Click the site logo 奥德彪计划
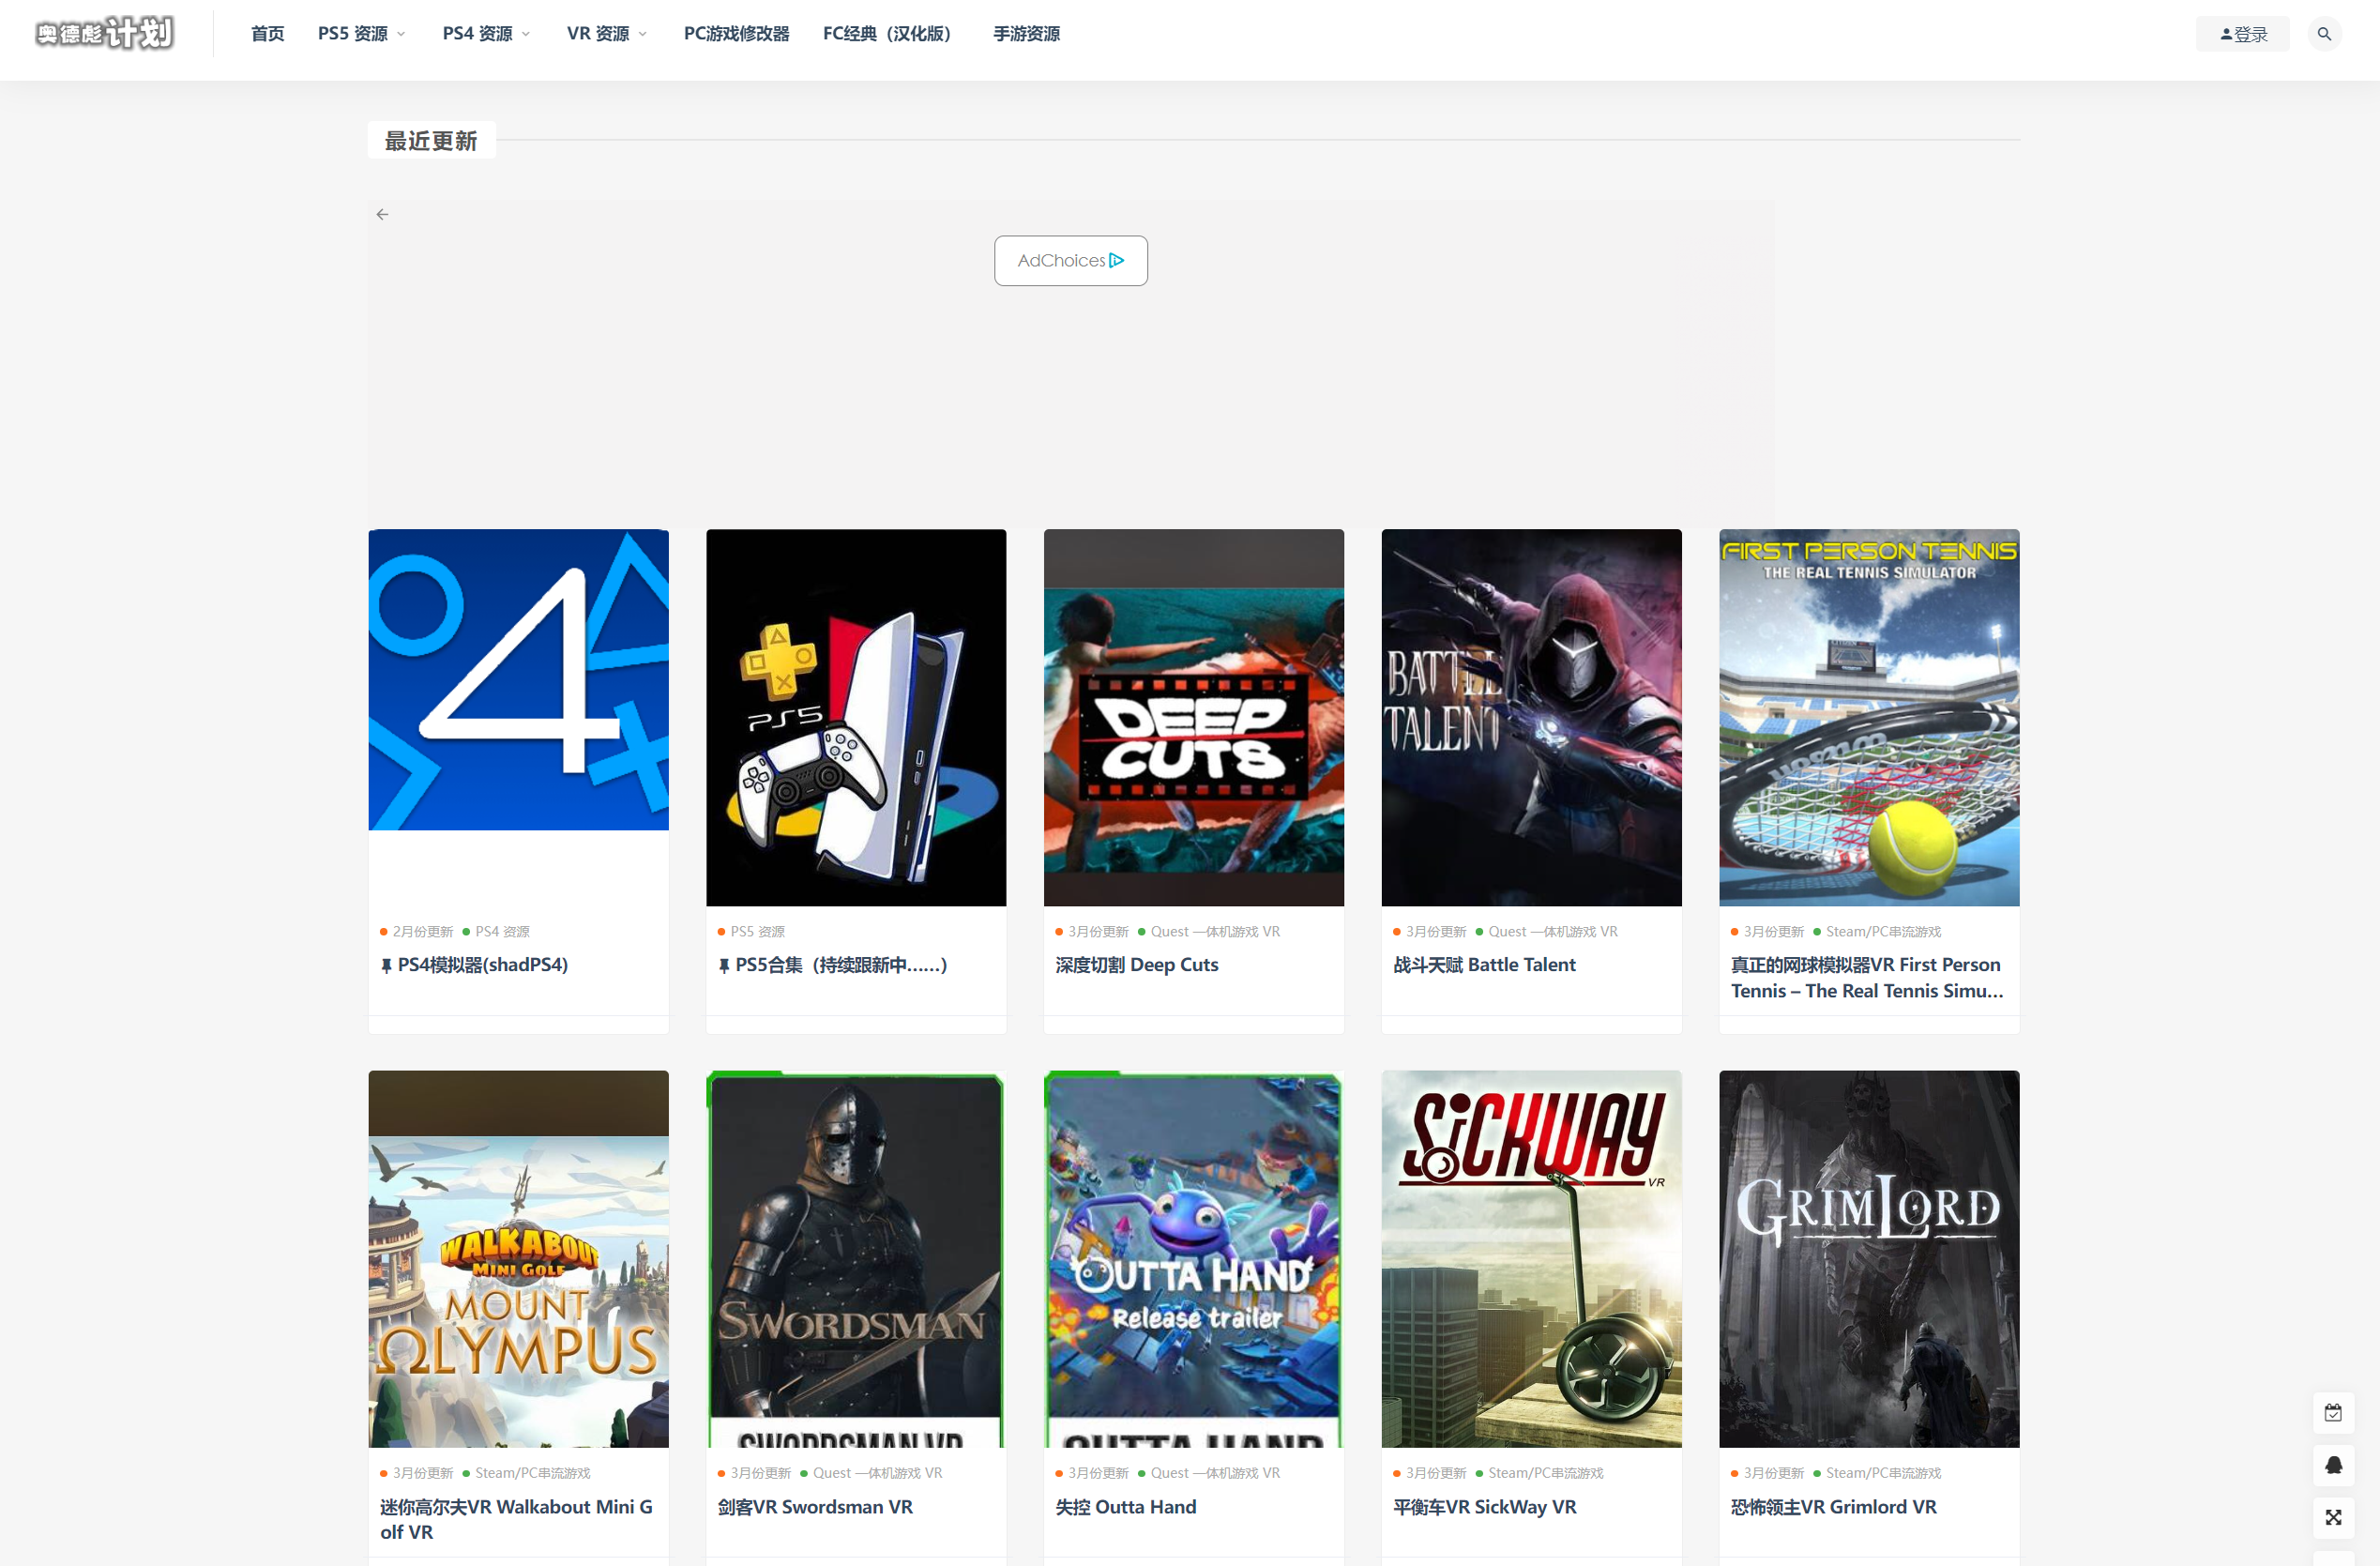2380x1566 pixels. [x=104, y=34]
